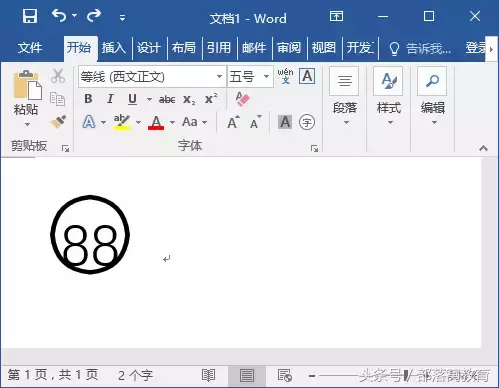Screen dimensions: 499x388
Task: Toggle subscript x₂
Action: (189, 99)
